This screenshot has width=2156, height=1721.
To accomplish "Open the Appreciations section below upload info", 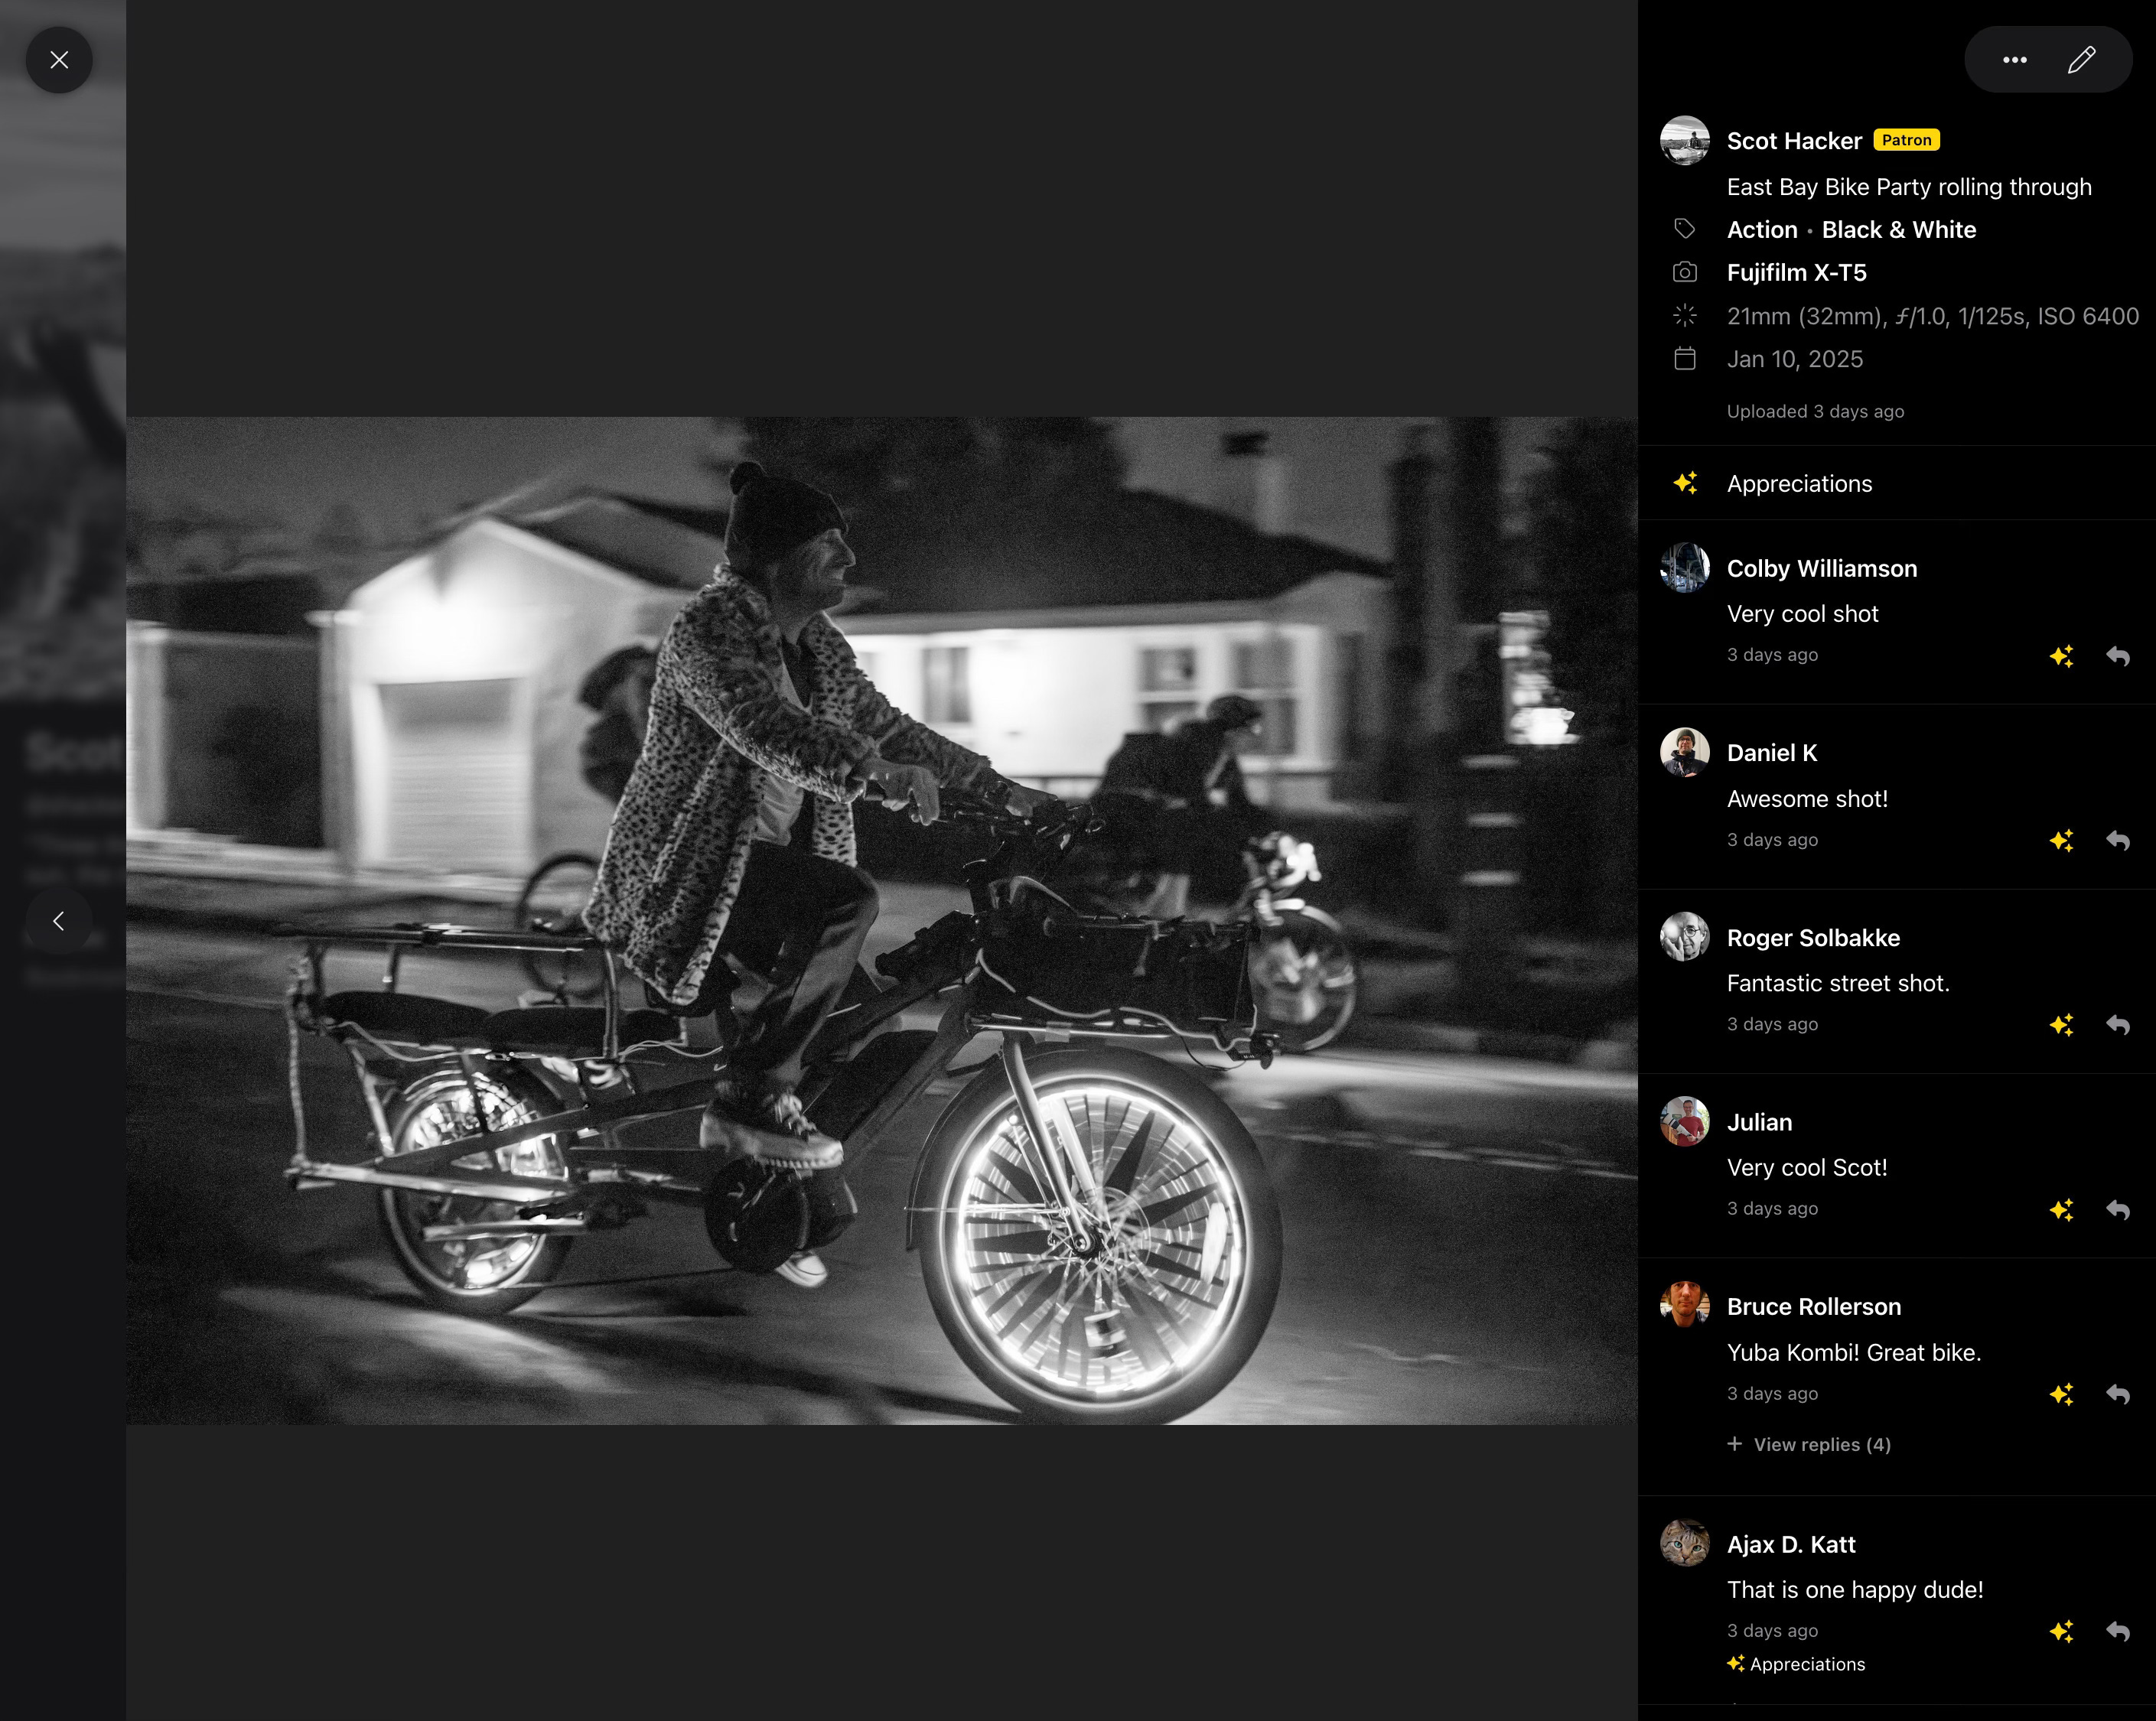I will pyautogui.click(x=1798, y=484).
